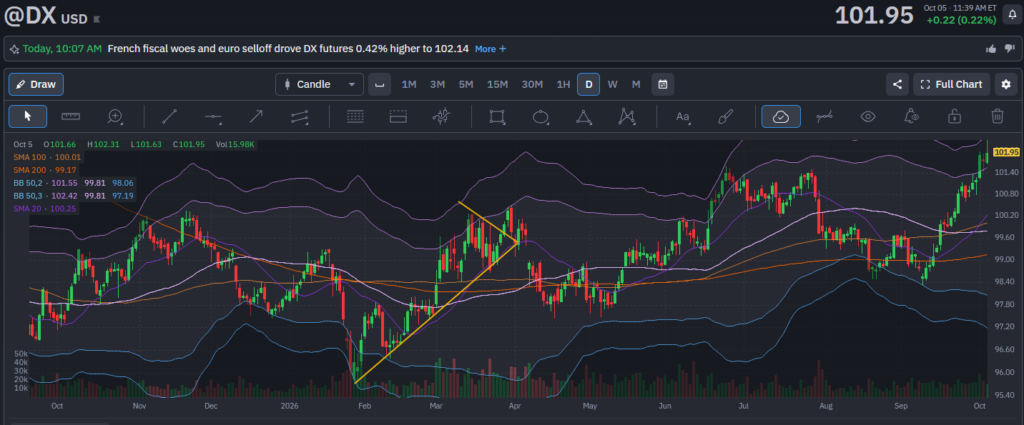
Task: Click the price alert bell icon
Action: 1010,14
